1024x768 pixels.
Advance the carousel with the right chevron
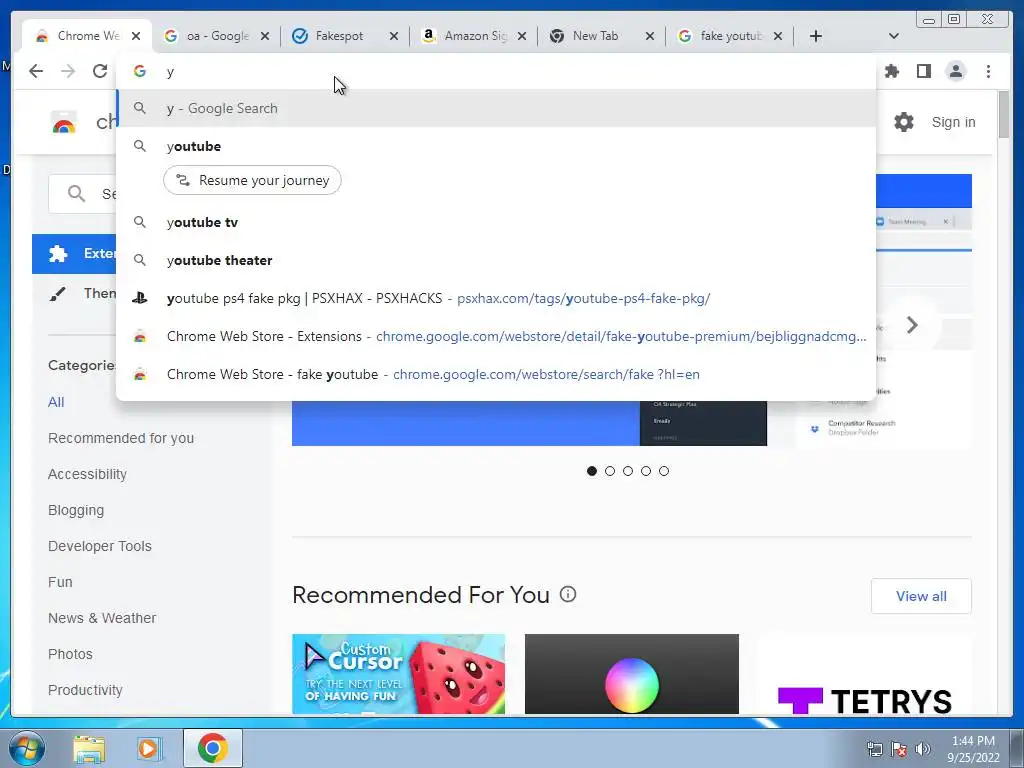pyautogui.click(x=912, y=325)
